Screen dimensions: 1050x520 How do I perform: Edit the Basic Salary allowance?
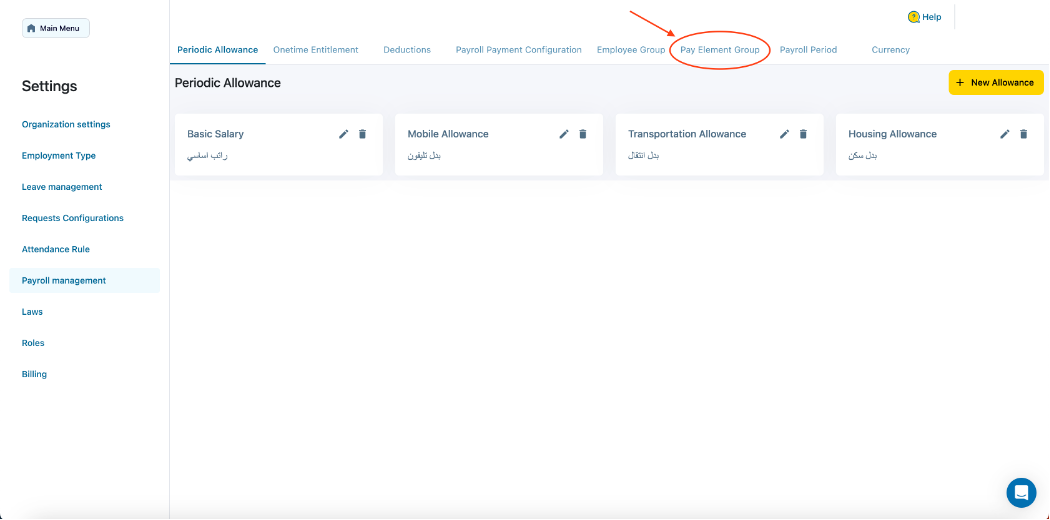point(344,134)
